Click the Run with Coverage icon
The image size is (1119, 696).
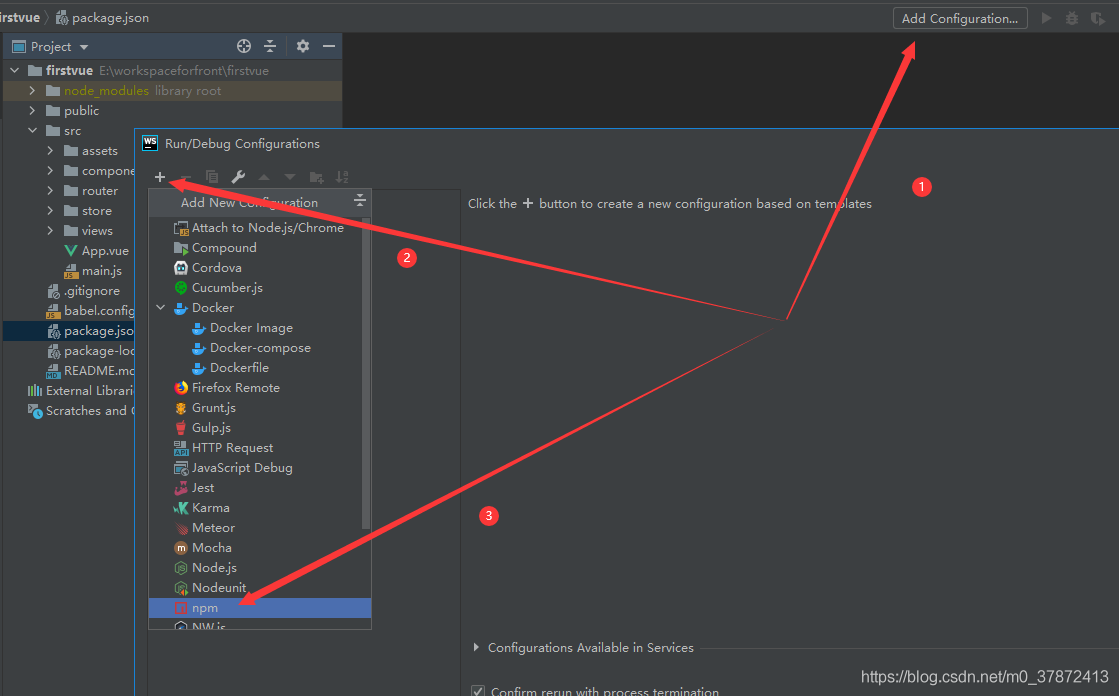[1098, 19]
